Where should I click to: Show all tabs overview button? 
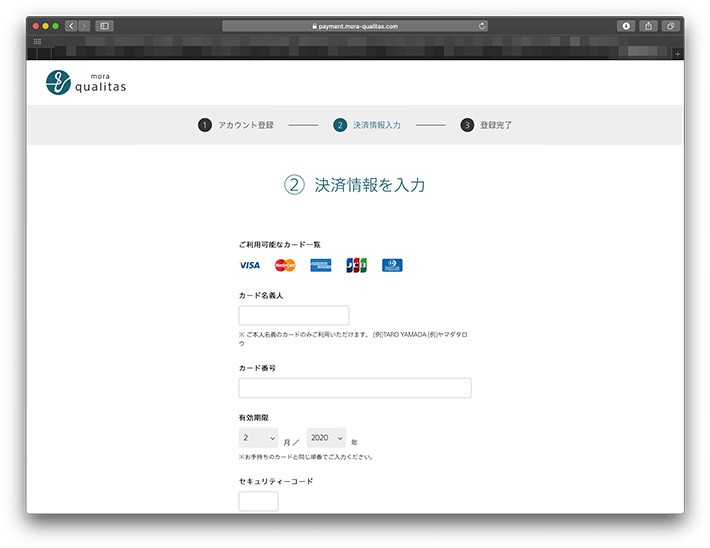pos(671,26)
